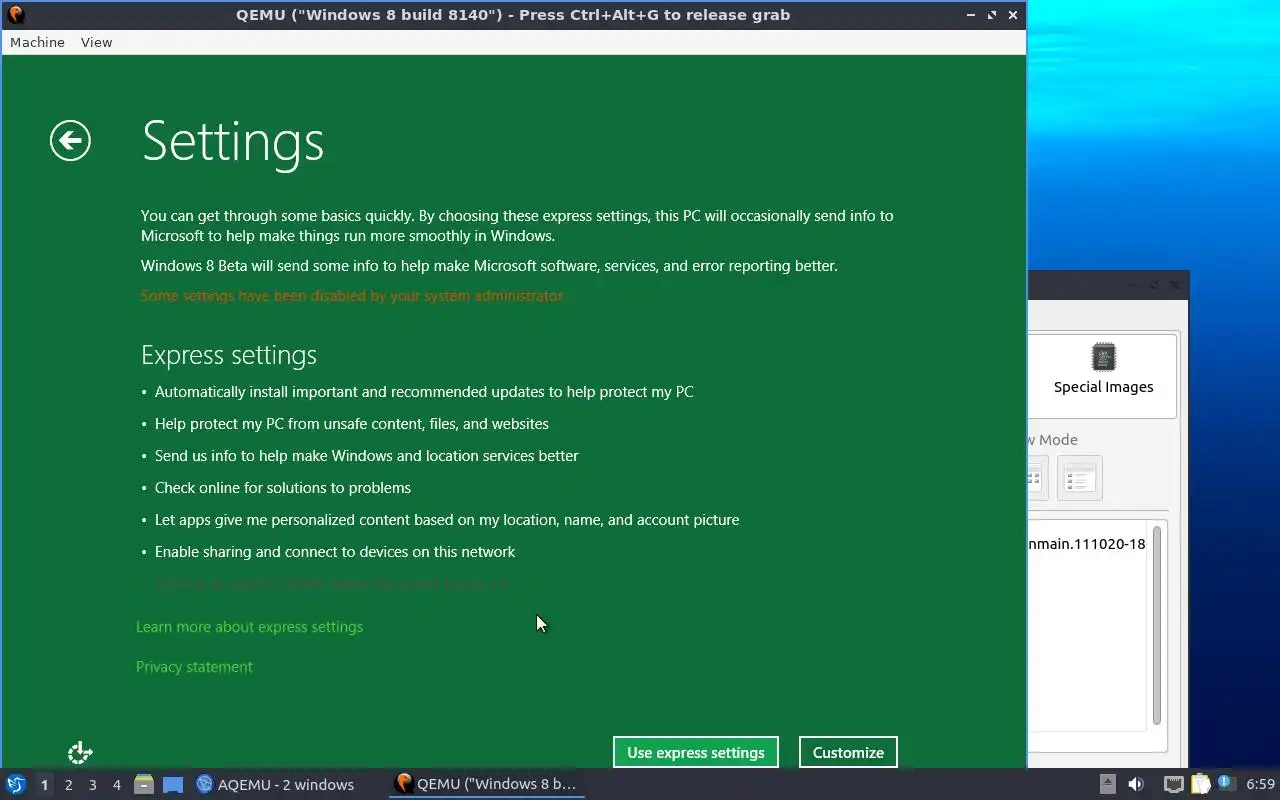Click the back arrow beside Settings
This screenshot has height=800, width=1280.
[70, 141]
